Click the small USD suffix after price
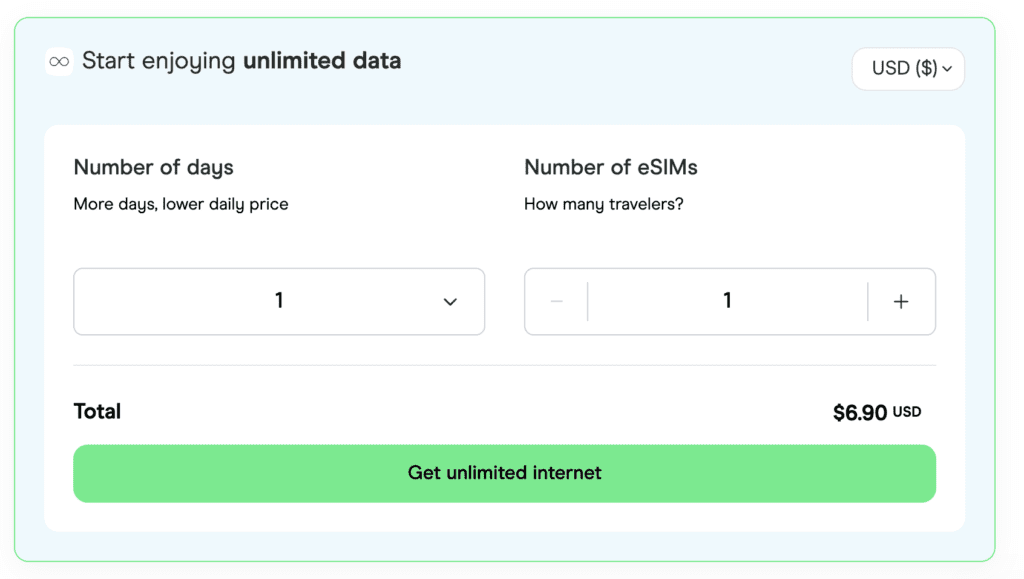Viewport: 1024px width, 579px height. [907, 412]
